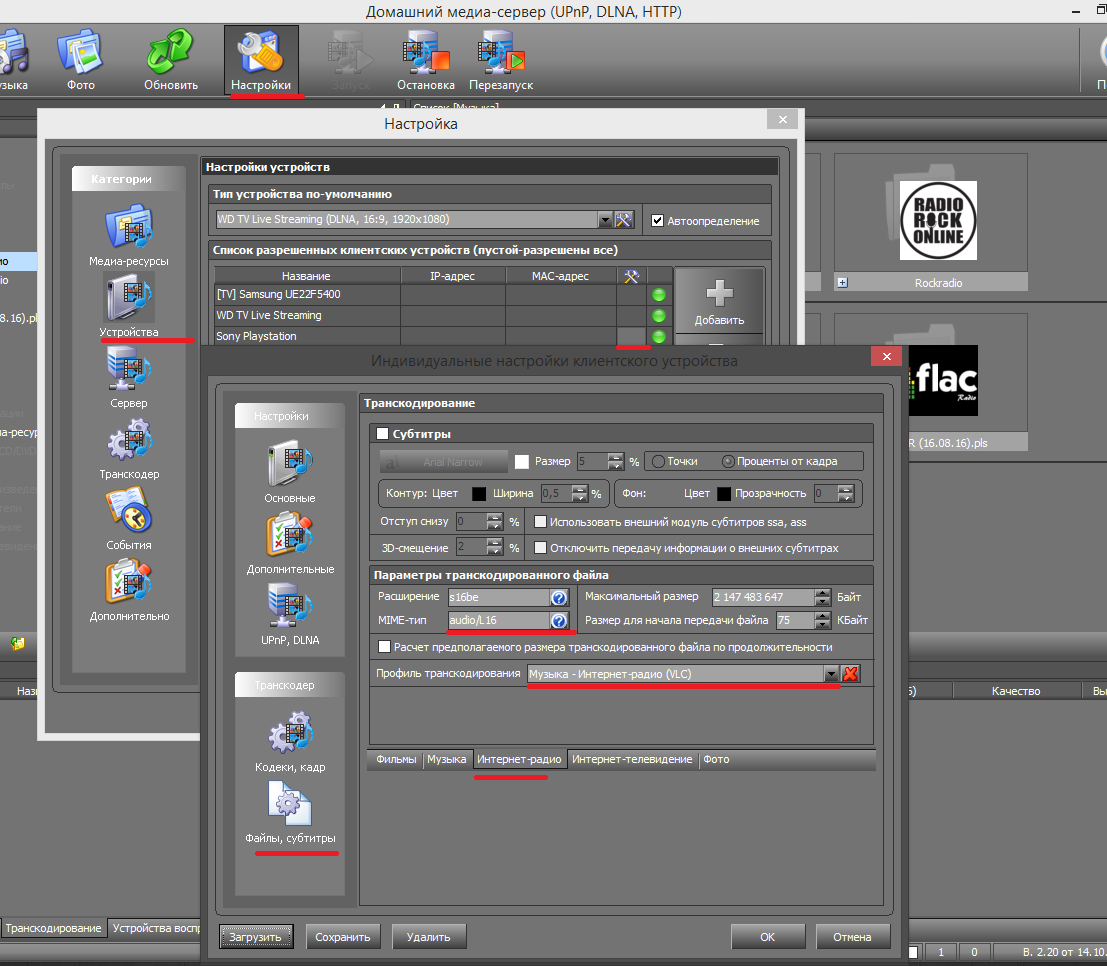Click the Добавить device plus button

719,302
